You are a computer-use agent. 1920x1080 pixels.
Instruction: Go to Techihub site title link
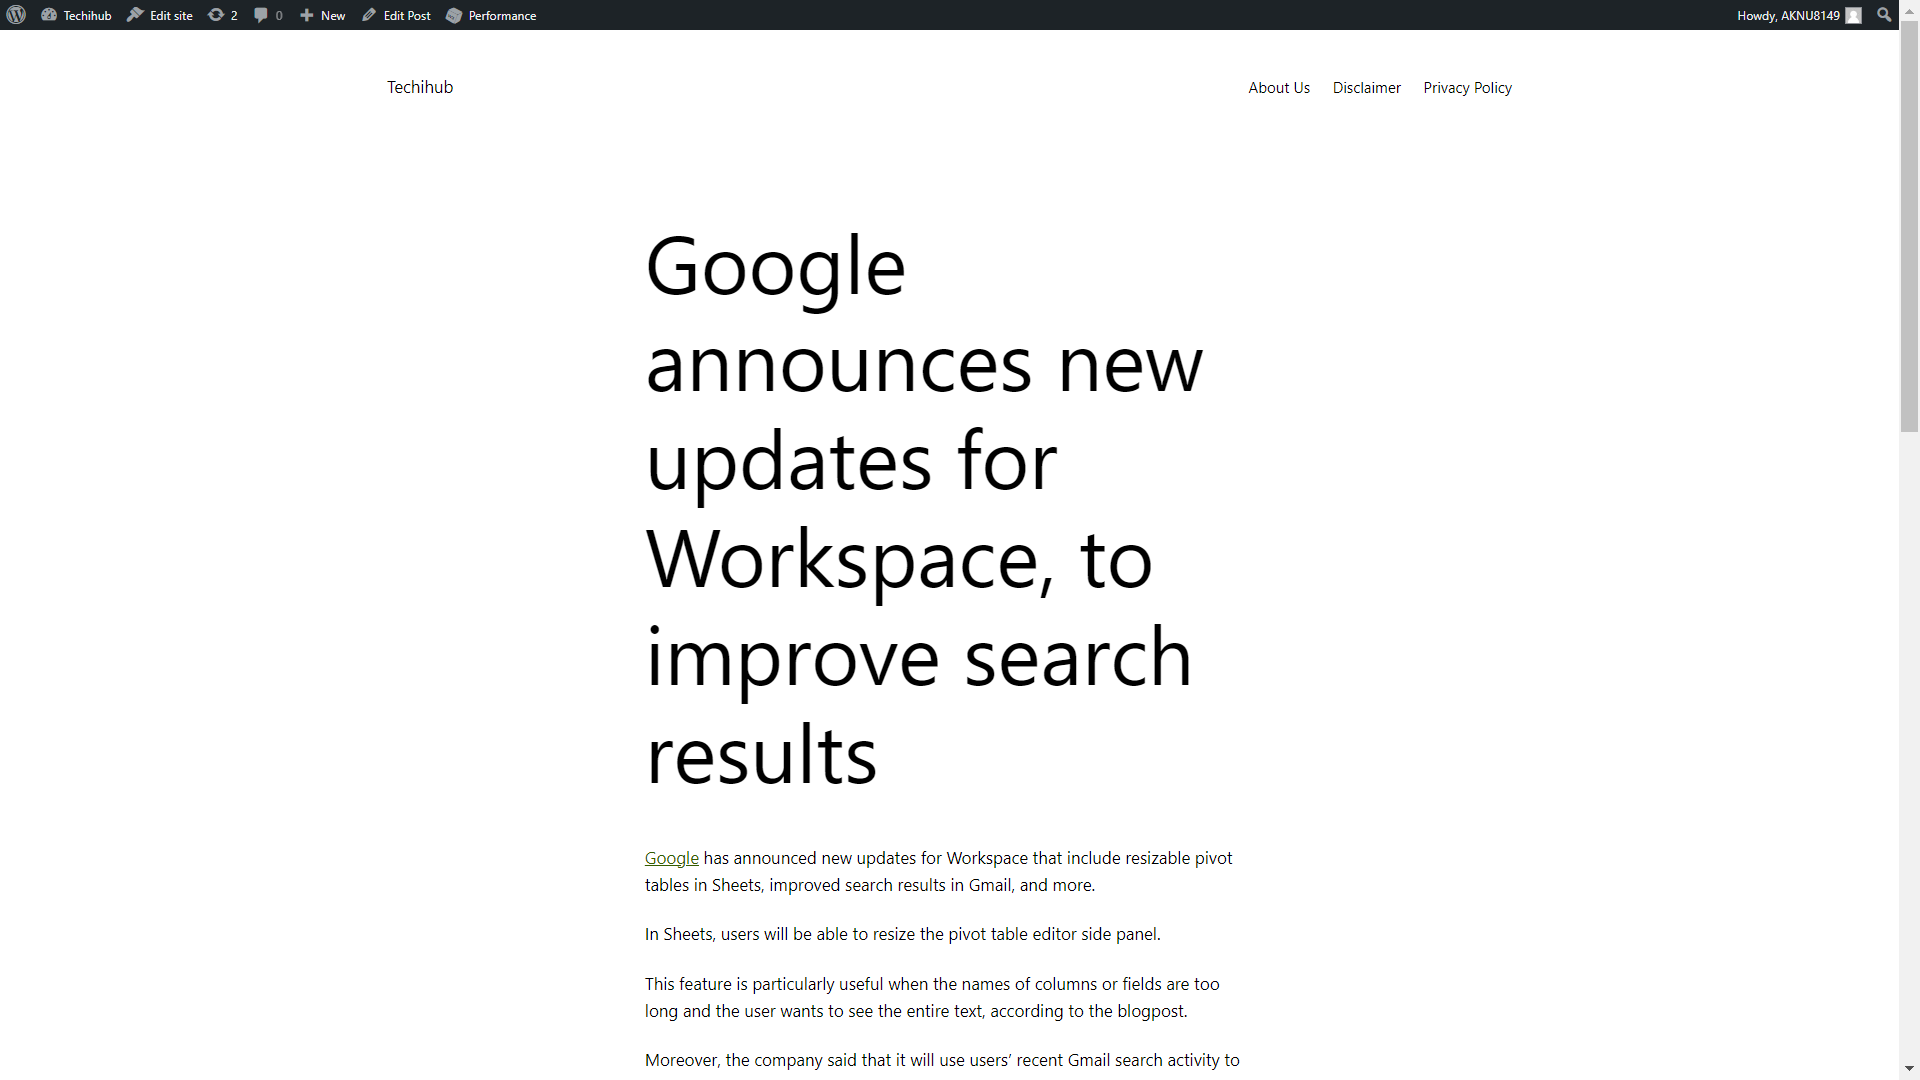tap(420, 87)
